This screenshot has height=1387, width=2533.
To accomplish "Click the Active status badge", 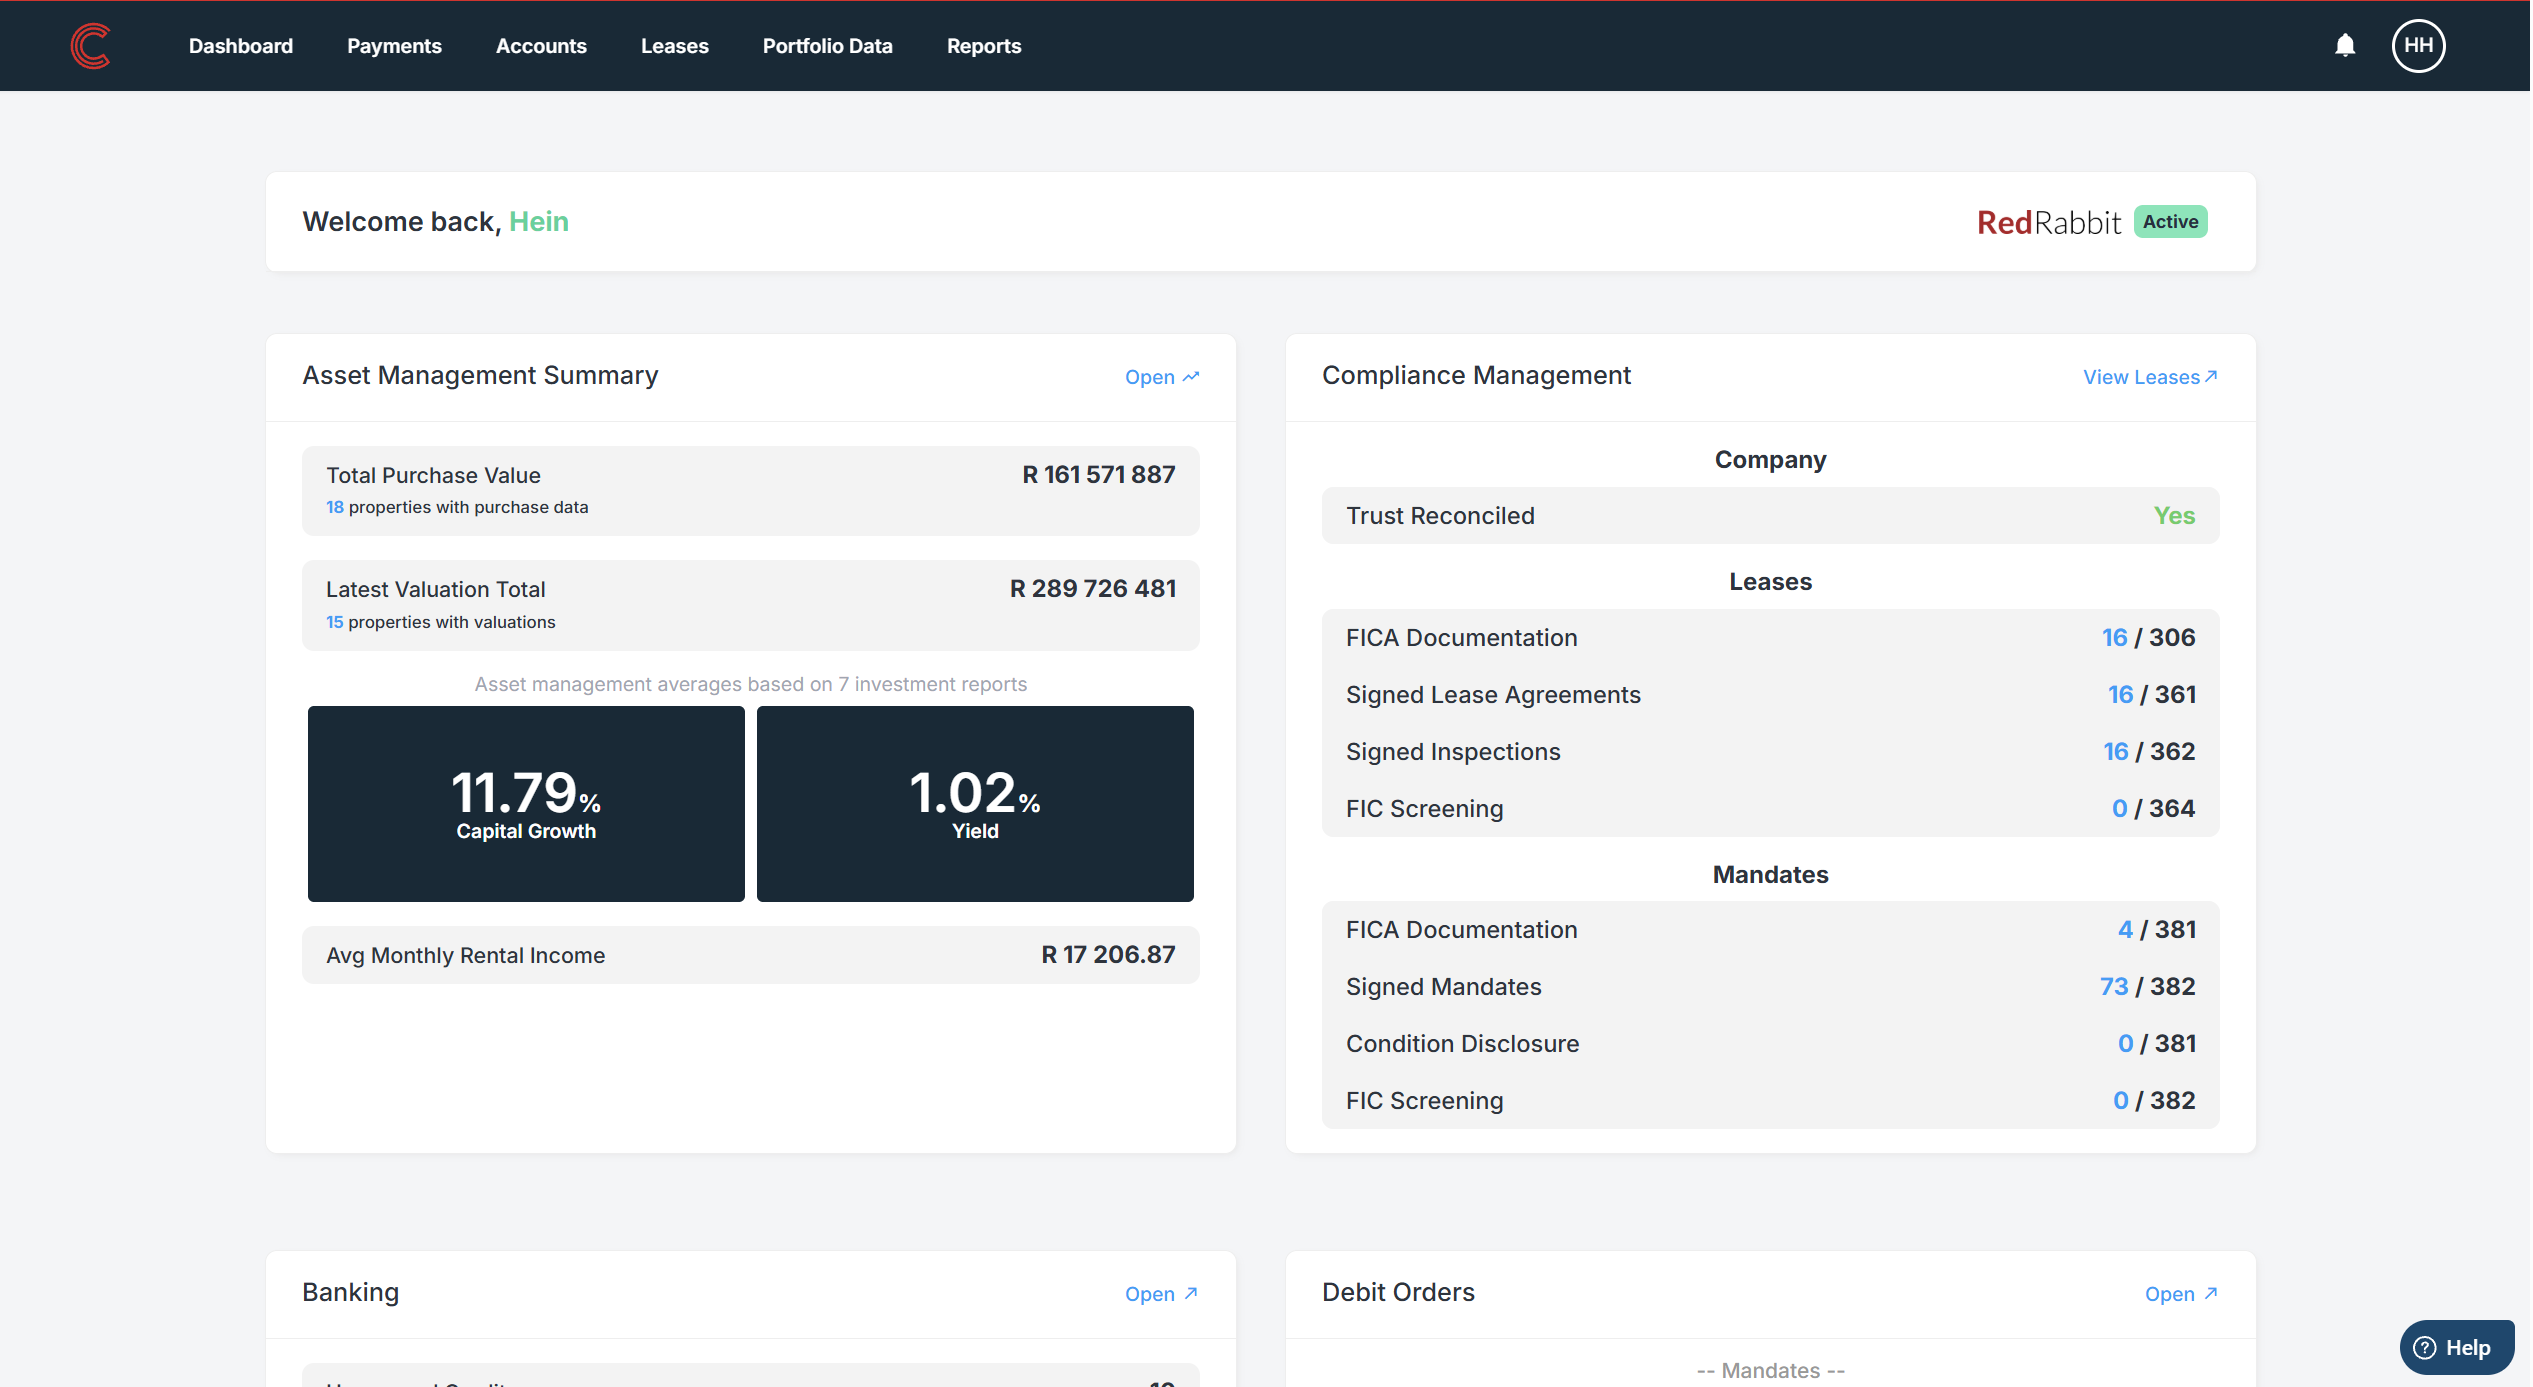I will pos(2170,222).
